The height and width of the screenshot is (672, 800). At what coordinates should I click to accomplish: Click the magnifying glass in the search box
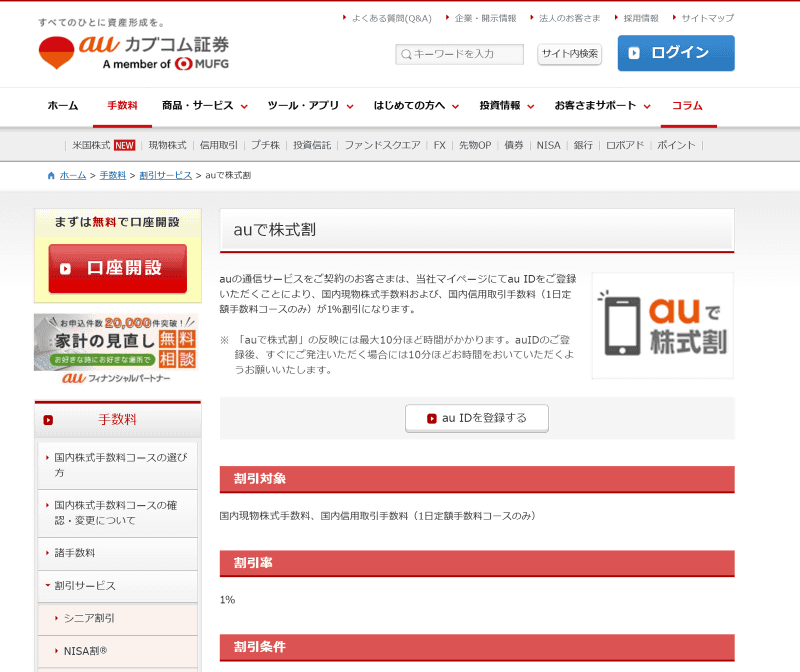click(x=404, y=55)
